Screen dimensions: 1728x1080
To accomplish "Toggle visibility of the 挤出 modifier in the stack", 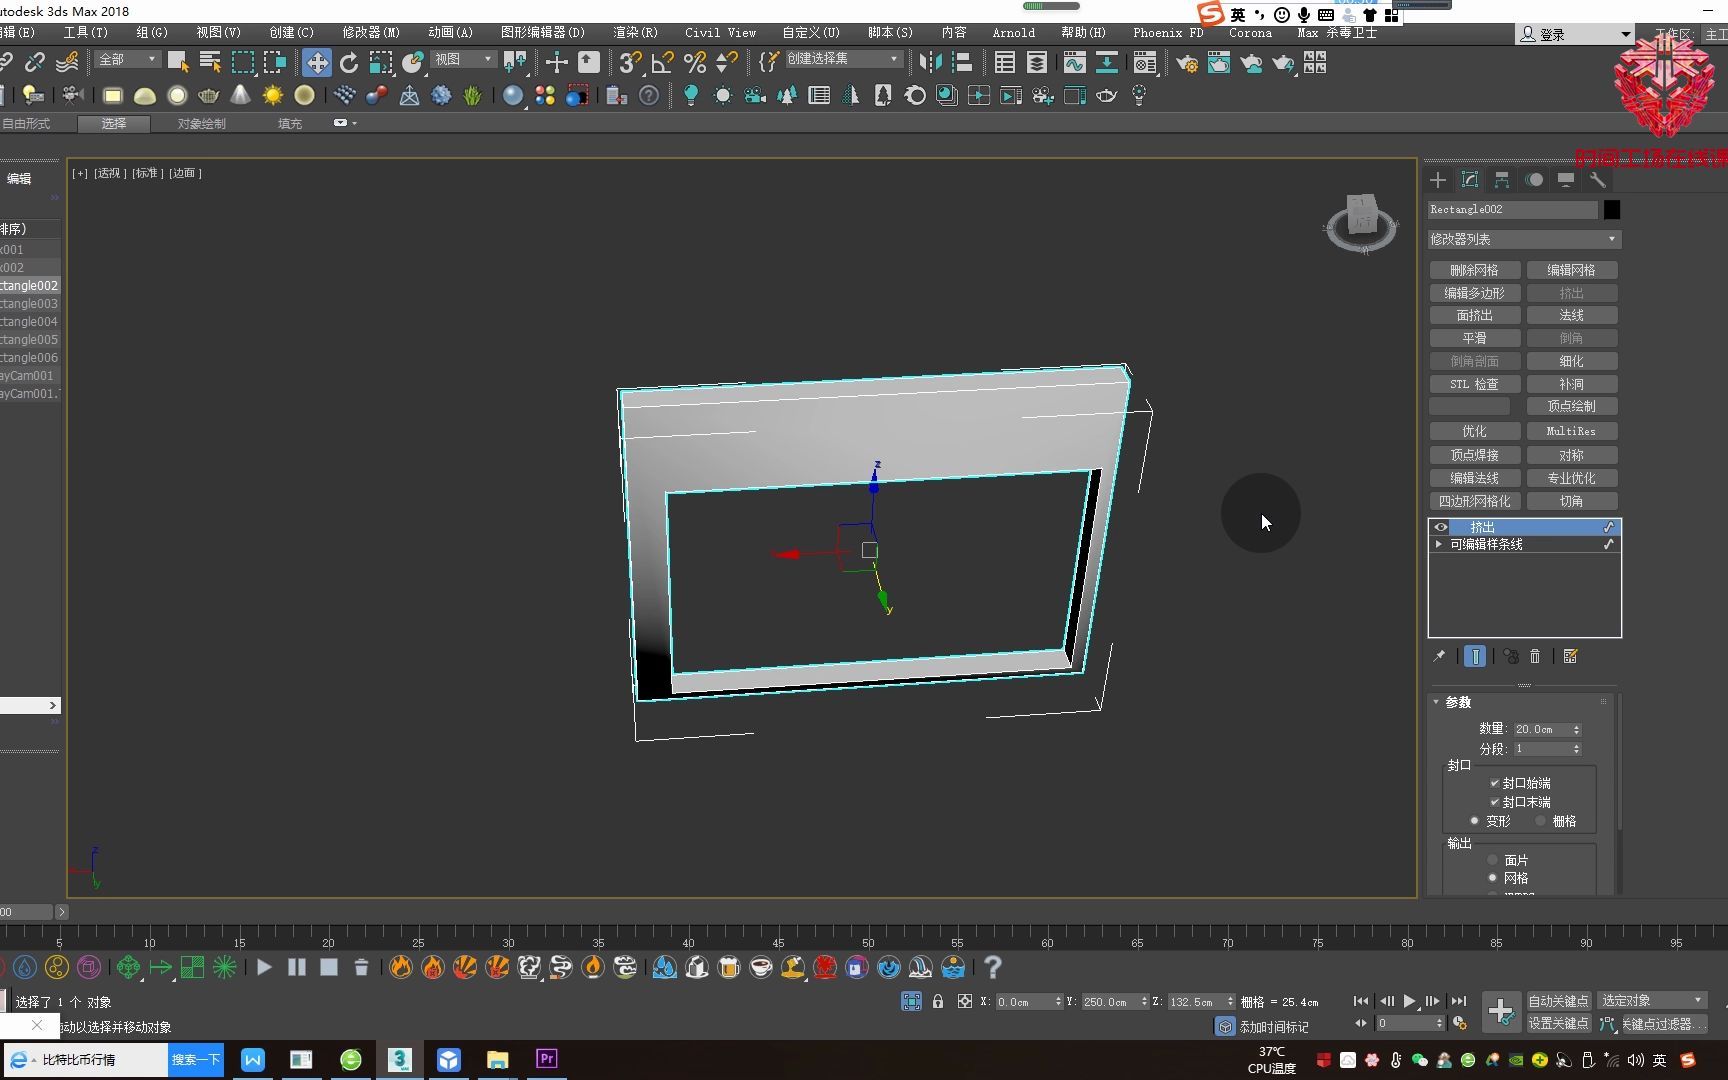I will (x=1440, y=527).
